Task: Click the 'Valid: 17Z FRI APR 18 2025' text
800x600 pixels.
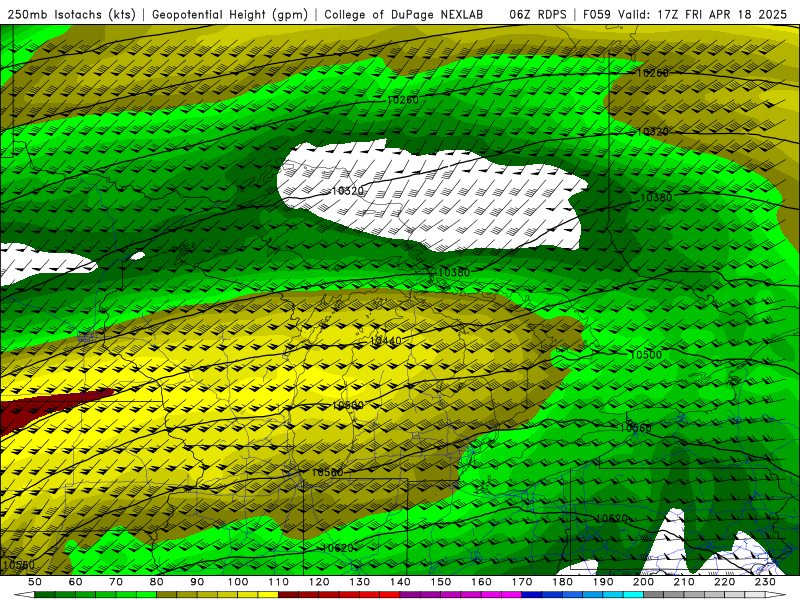Action: tap(702, 14)
